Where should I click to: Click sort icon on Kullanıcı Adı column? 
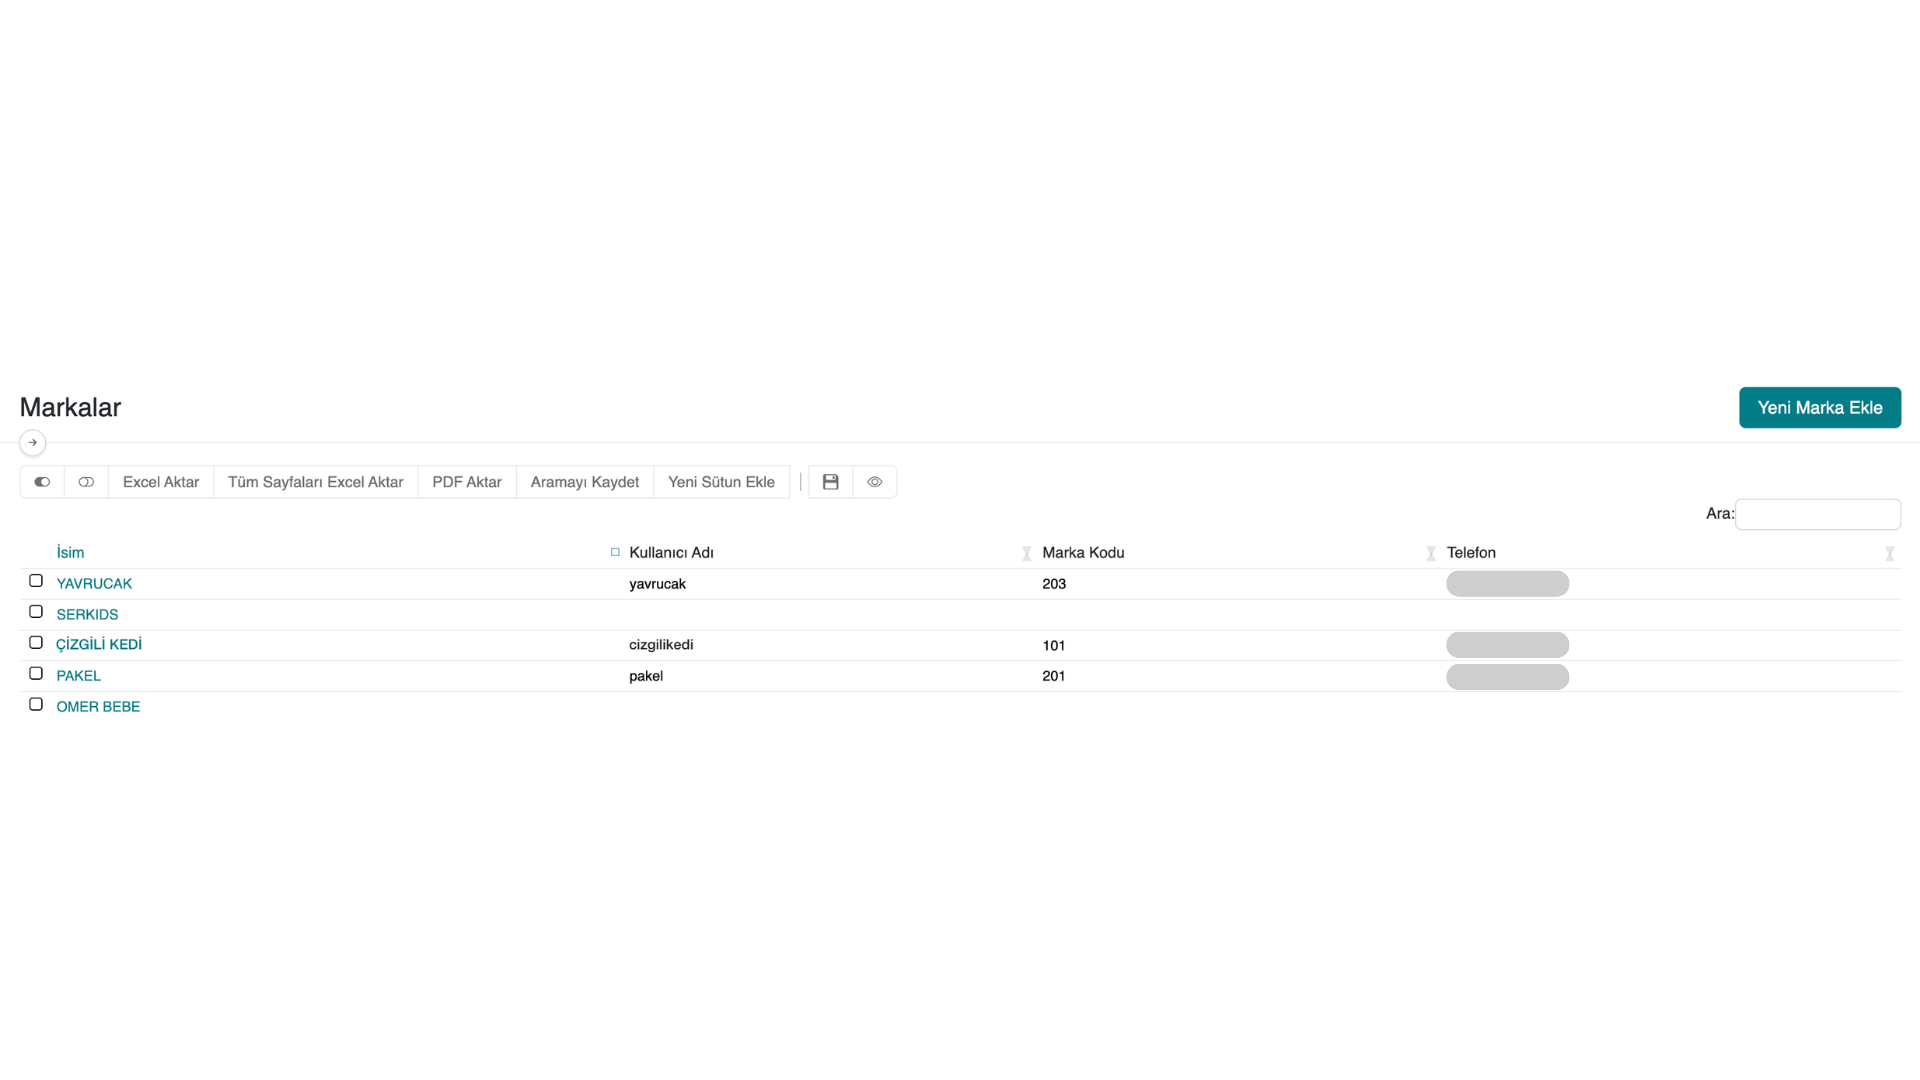(1026, 553)
